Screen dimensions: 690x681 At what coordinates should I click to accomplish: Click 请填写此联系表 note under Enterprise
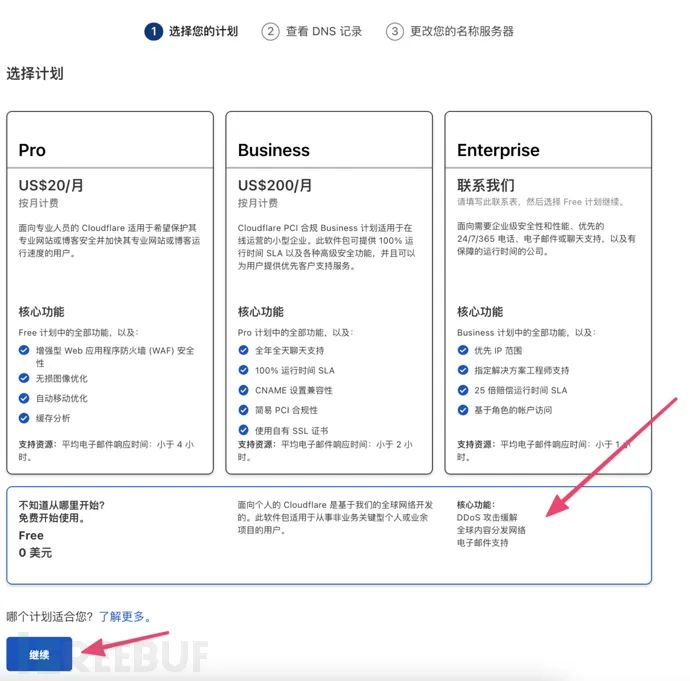pos(540,202)
